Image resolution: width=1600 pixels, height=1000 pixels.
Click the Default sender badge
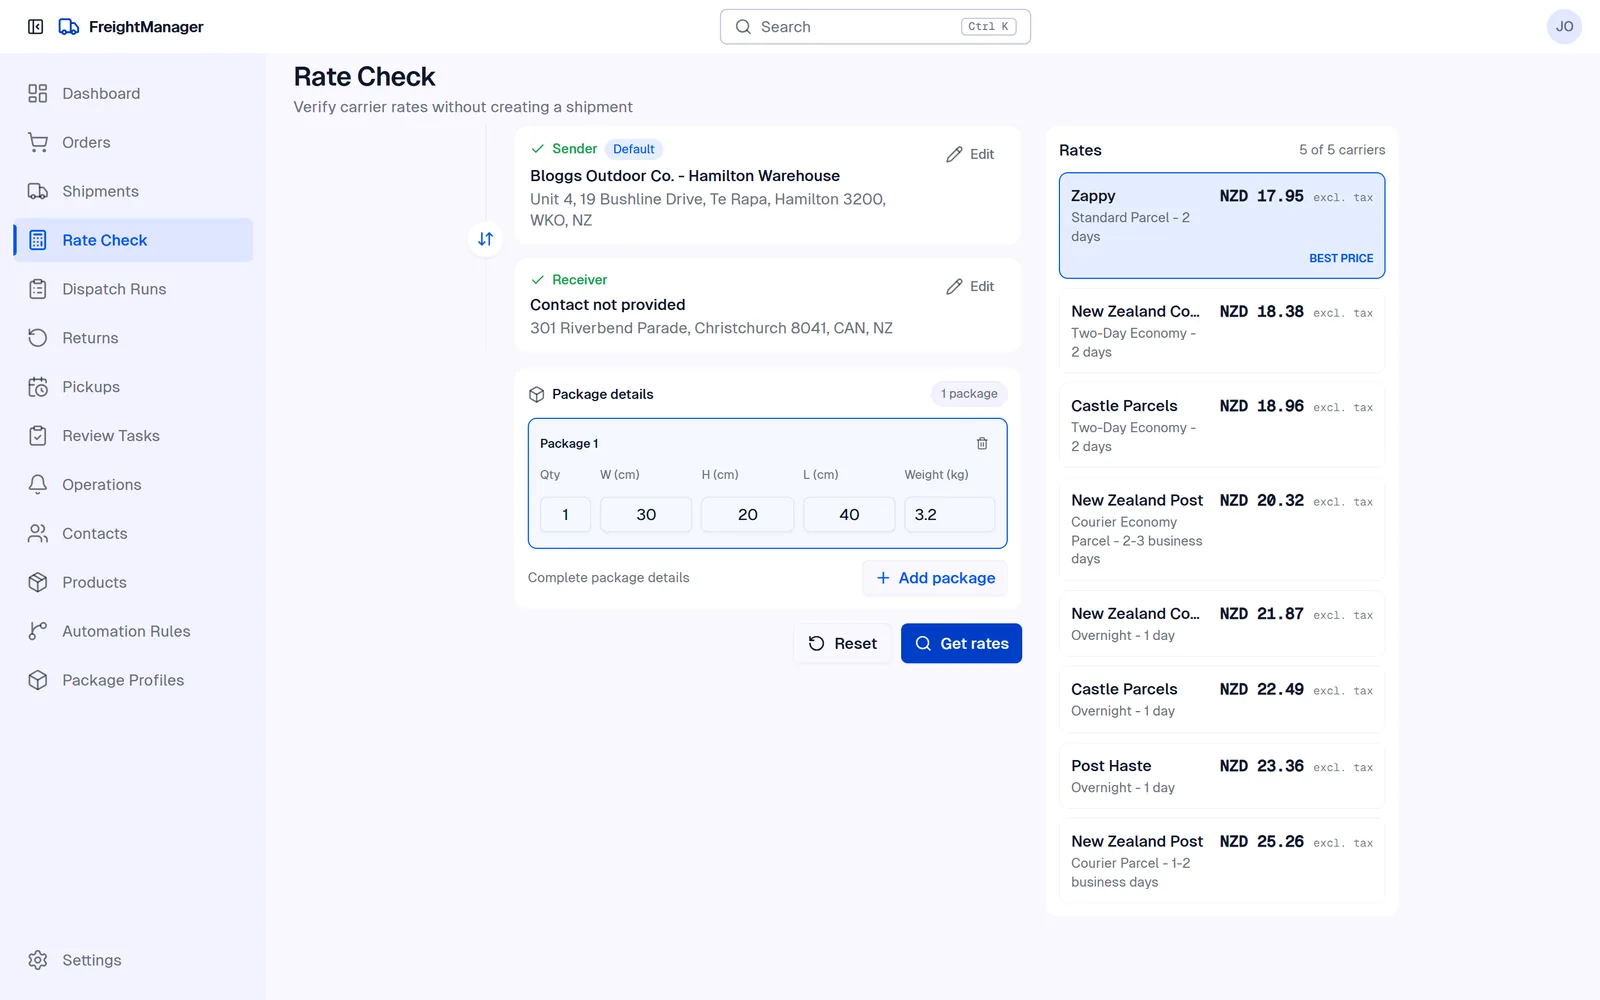(634, 149)
